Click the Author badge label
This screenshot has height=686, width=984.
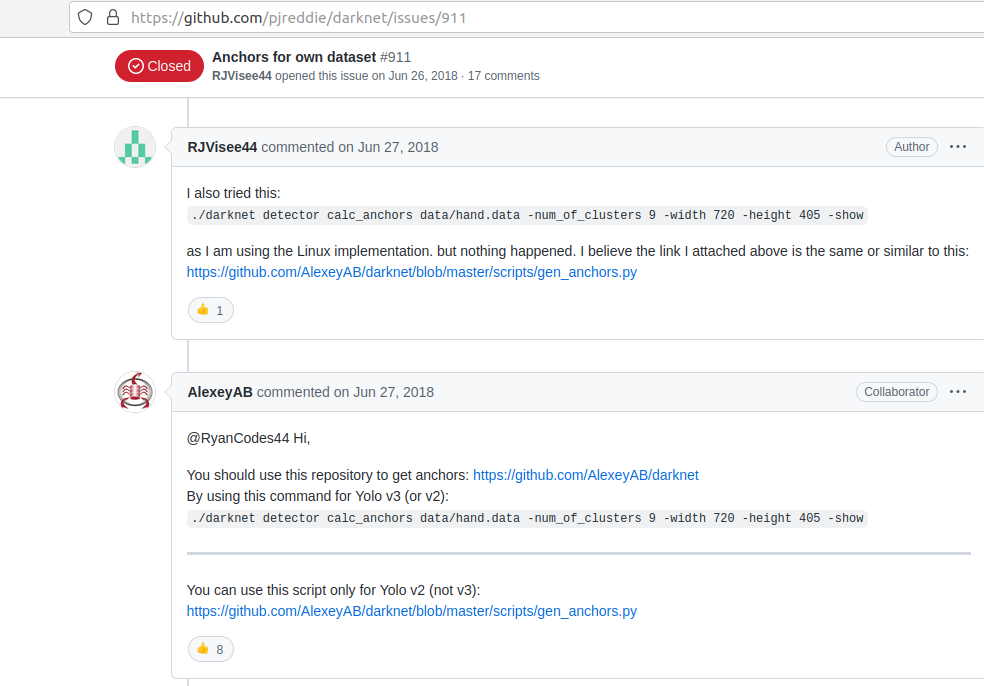[x=912, y=146]
